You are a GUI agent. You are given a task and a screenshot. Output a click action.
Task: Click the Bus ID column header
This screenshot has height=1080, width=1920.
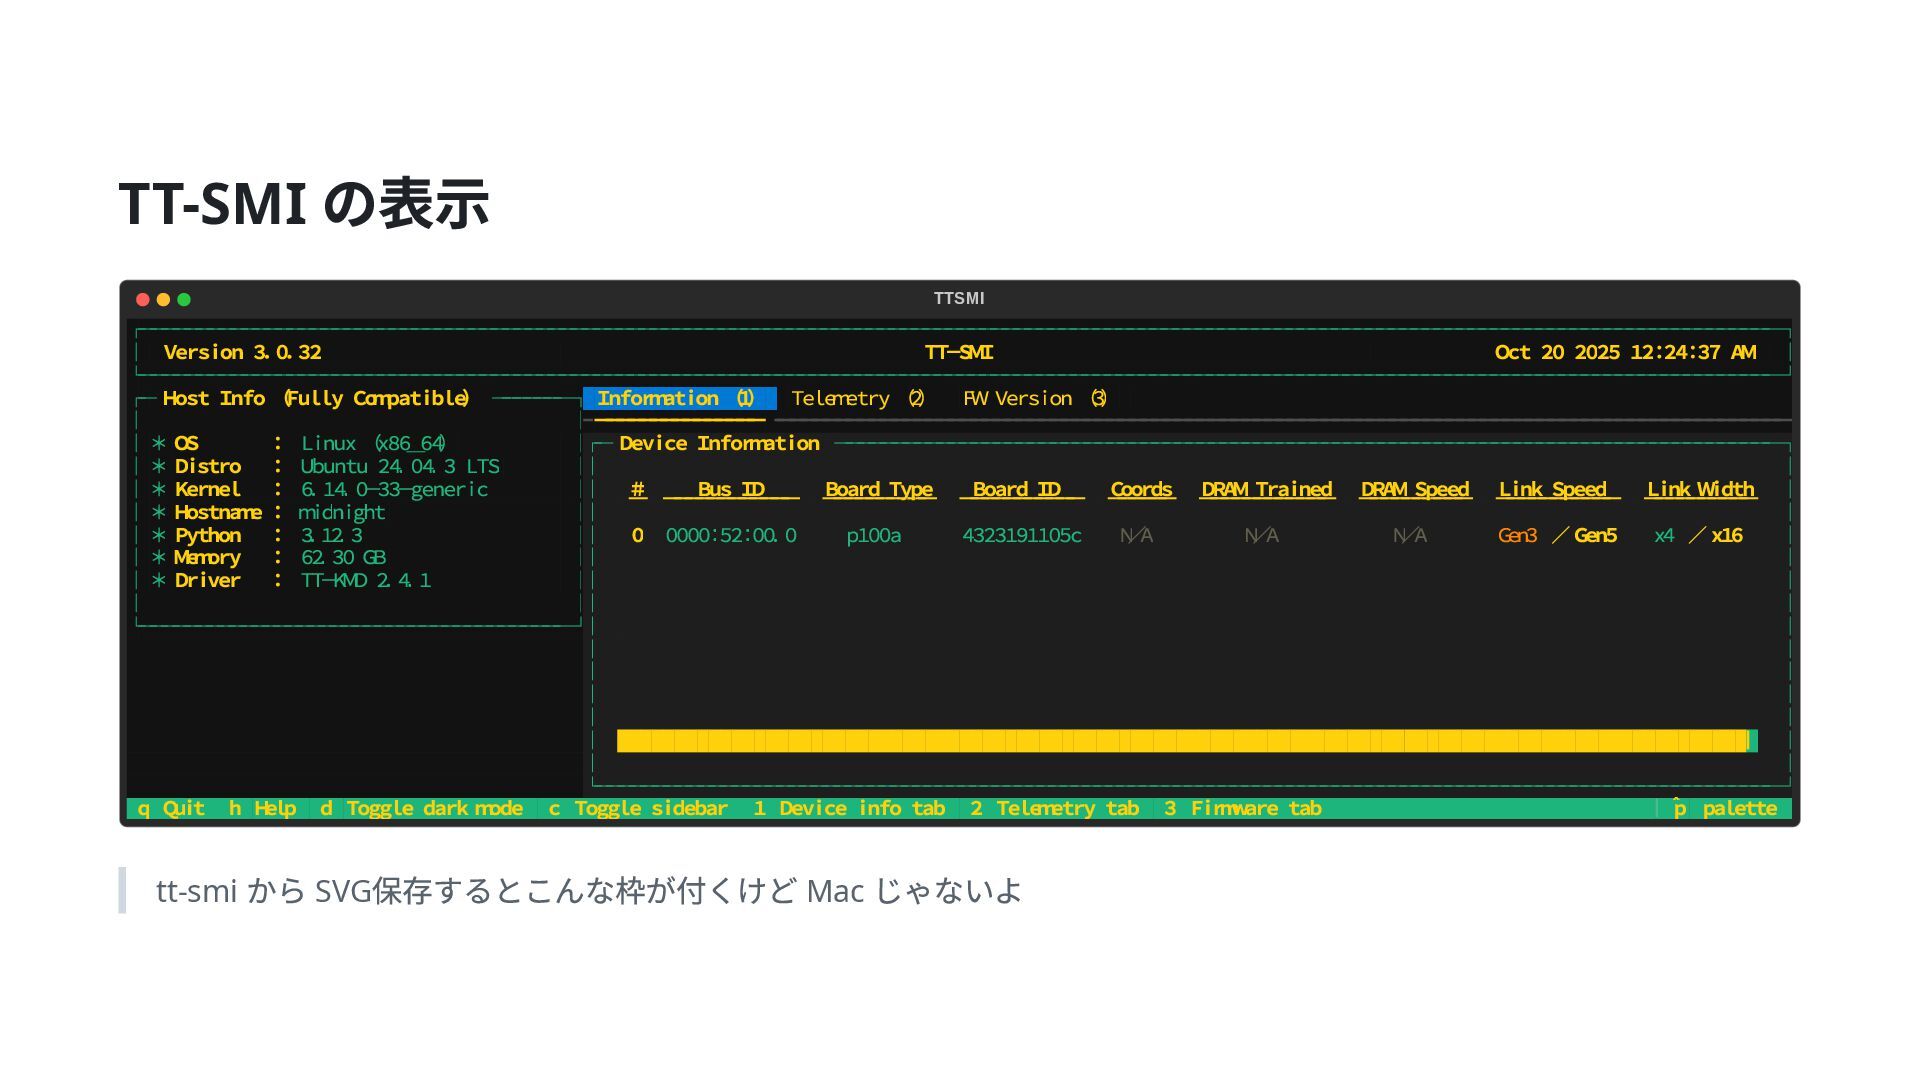click(x=731, y=490)
